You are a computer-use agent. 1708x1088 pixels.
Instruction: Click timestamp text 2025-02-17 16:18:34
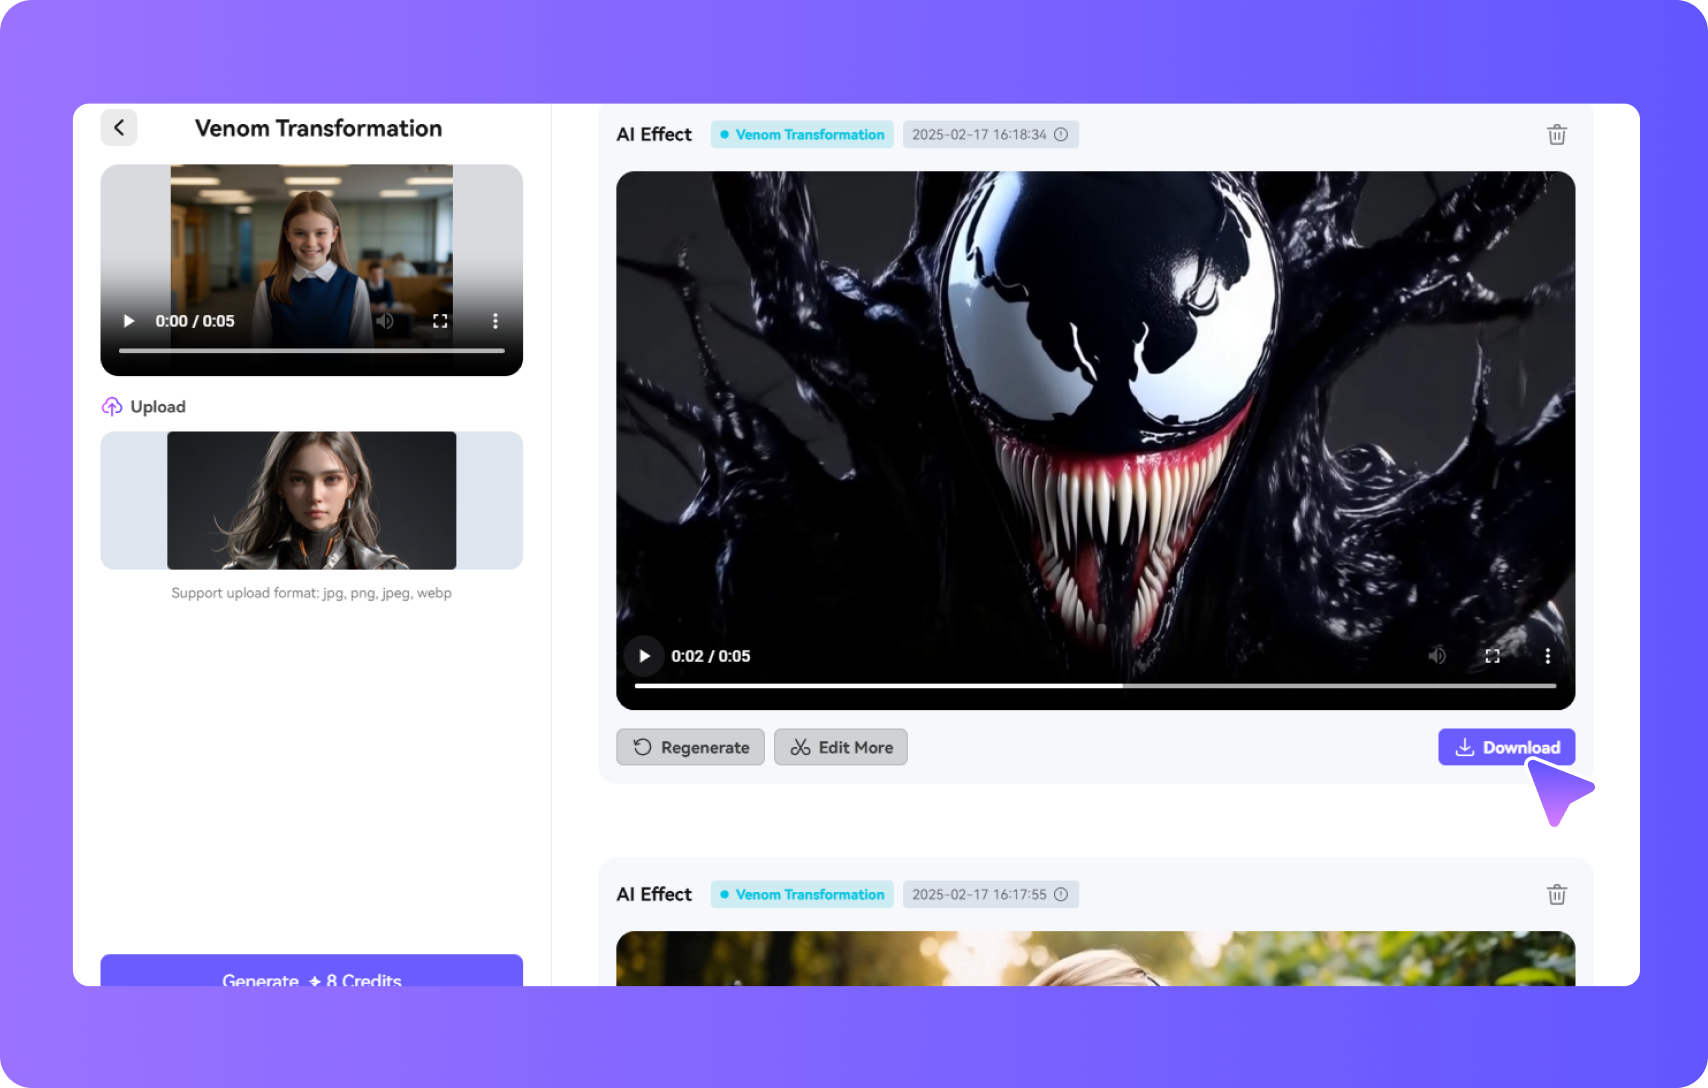click(979, 134)
